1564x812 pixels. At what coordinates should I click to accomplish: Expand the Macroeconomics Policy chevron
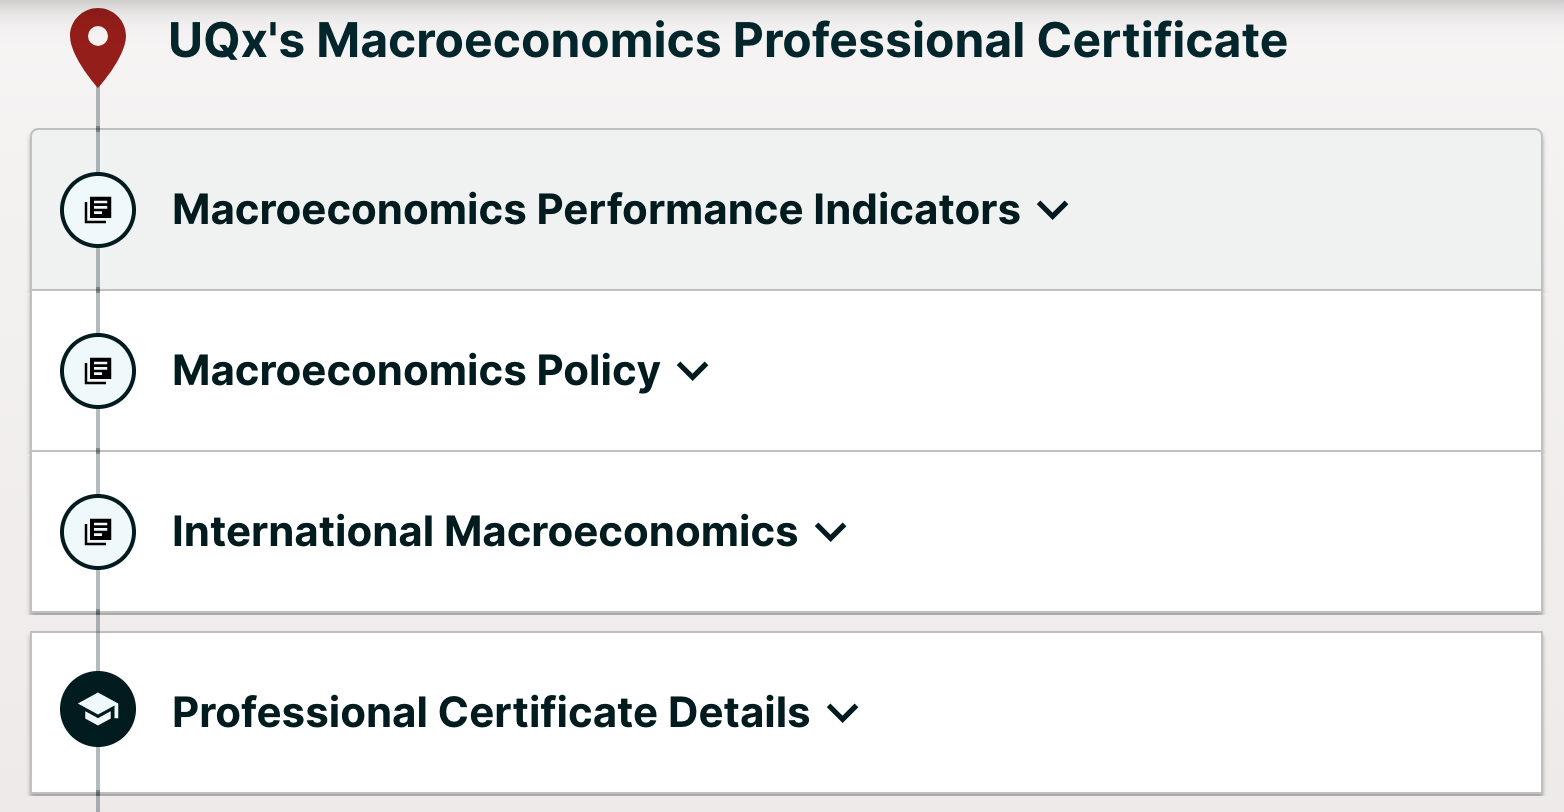click(693, 372)
